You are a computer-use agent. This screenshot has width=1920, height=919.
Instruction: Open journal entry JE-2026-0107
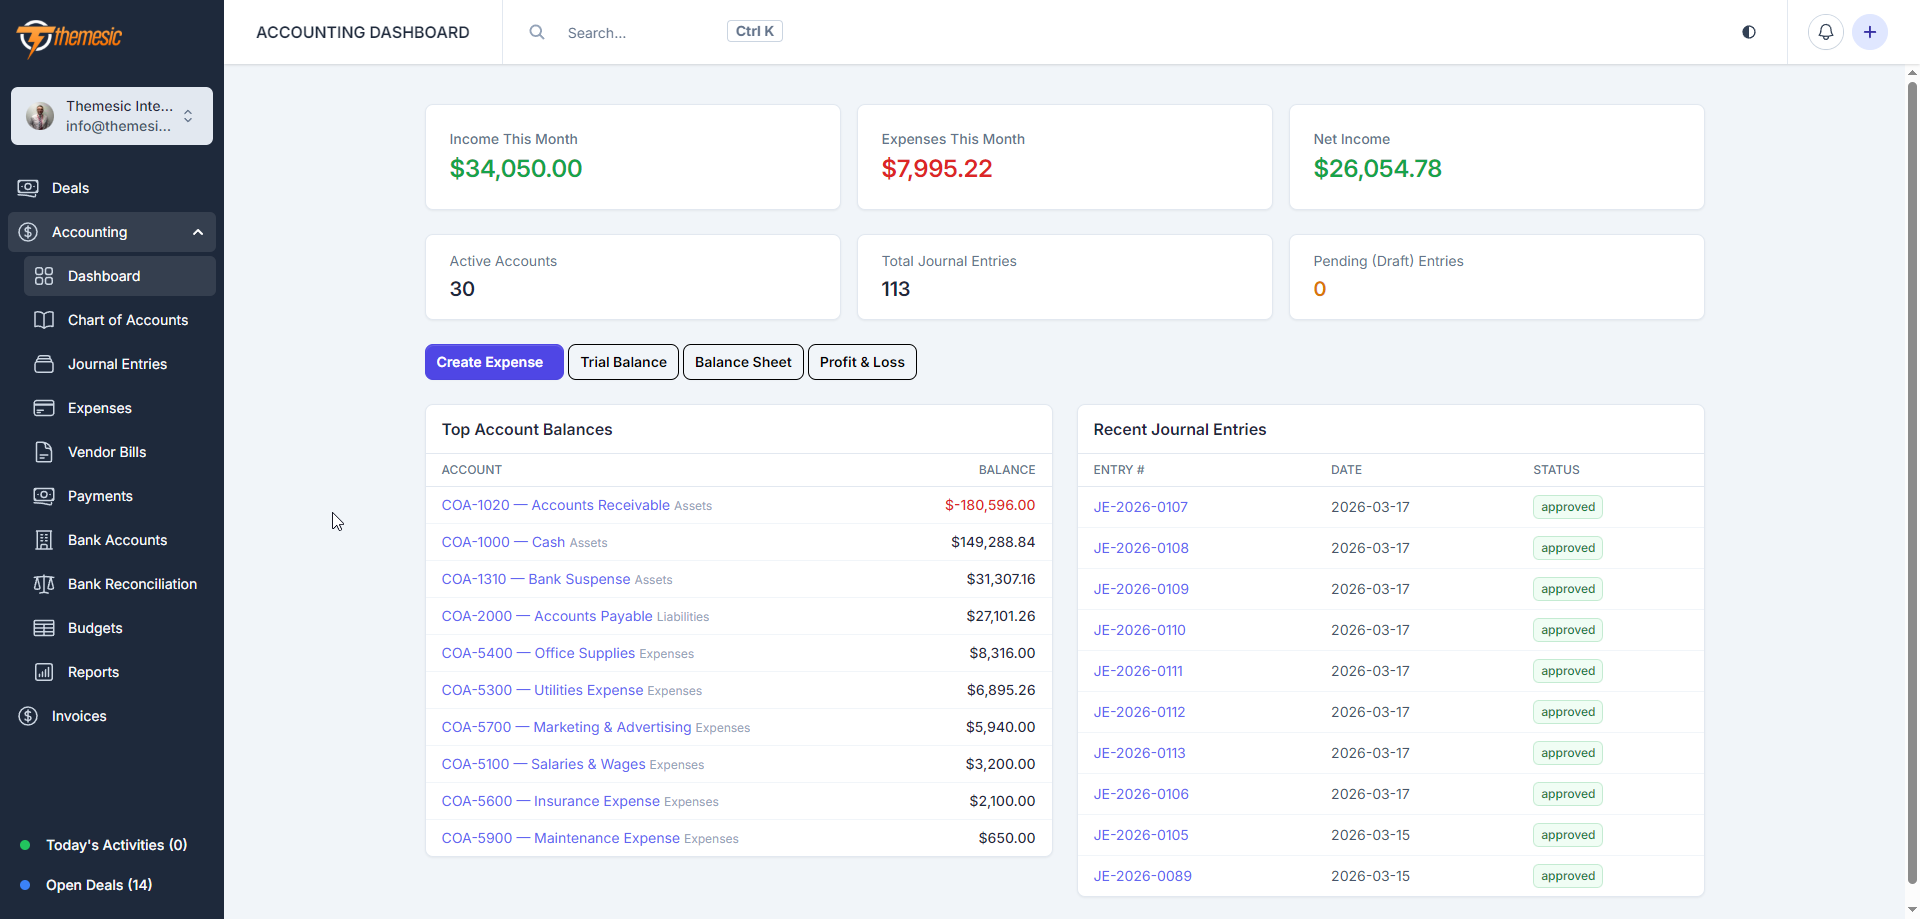[x=1140, y=507]
